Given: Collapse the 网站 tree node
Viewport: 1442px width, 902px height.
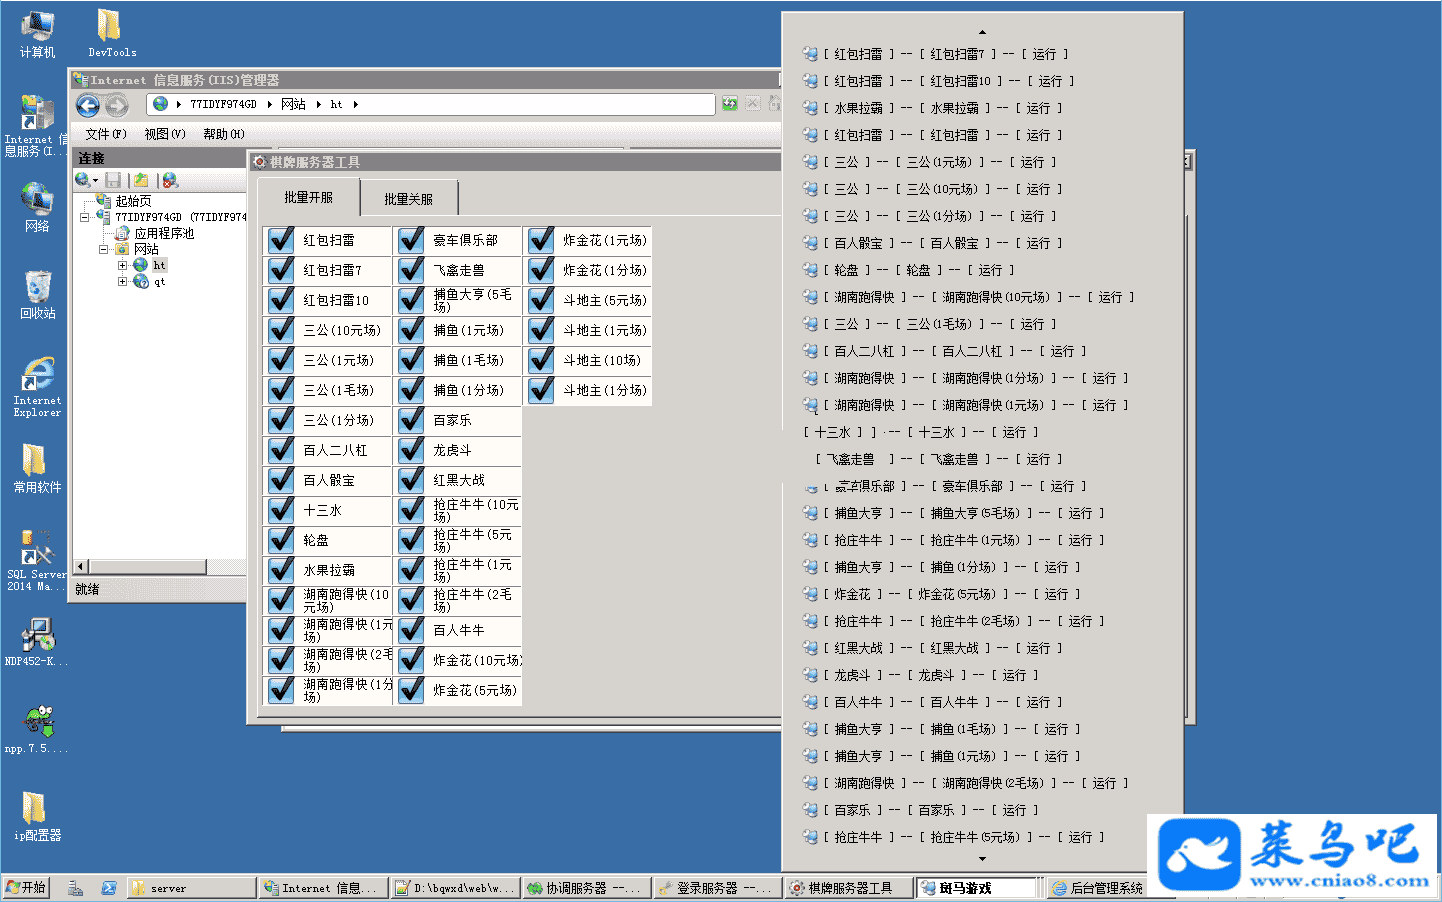Looking at the screenshot, I should point(104,249).
